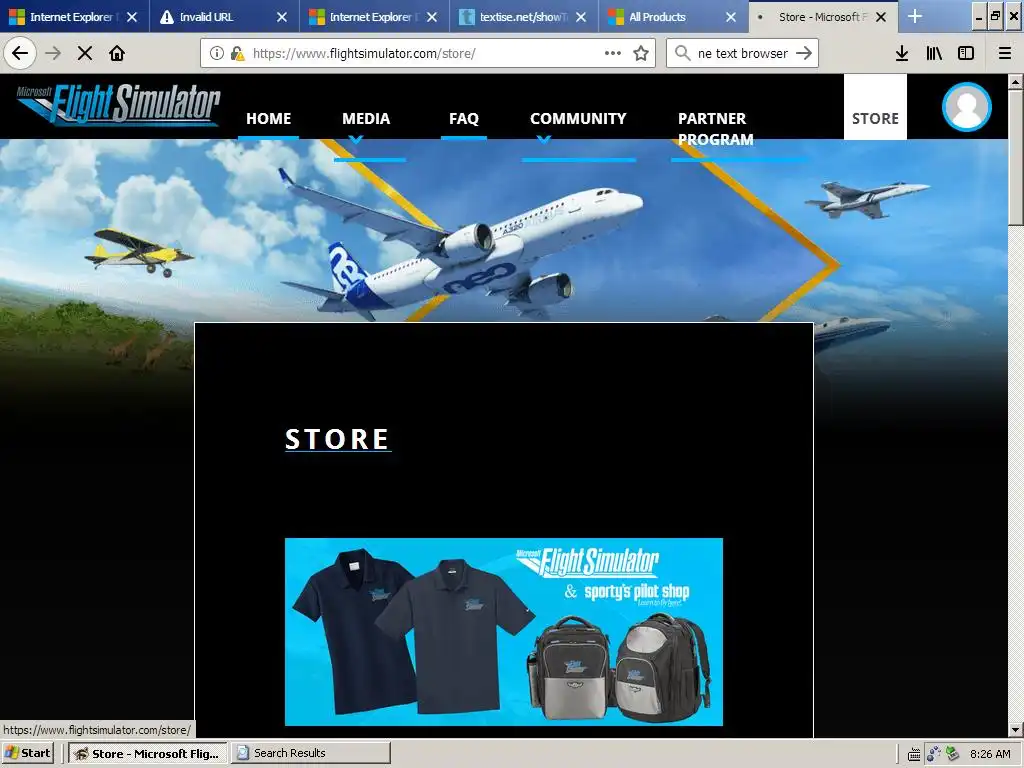The width and height of the screenshot is (1024, 768).
Task: Open the hamburger application menu
Action: [x=1005, y=53]
